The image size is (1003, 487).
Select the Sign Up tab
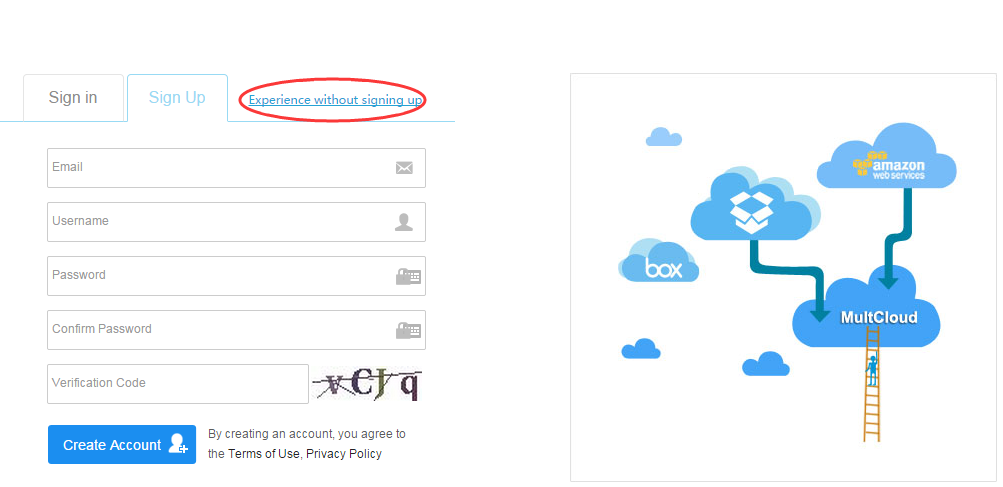click(177, 97)
